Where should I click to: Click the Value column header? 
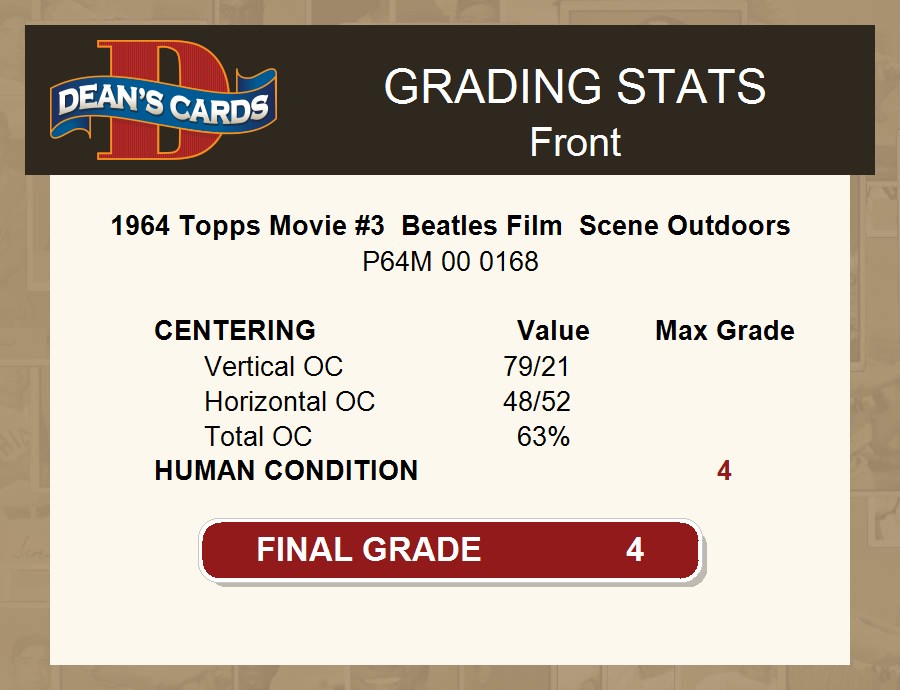point(553,331)
